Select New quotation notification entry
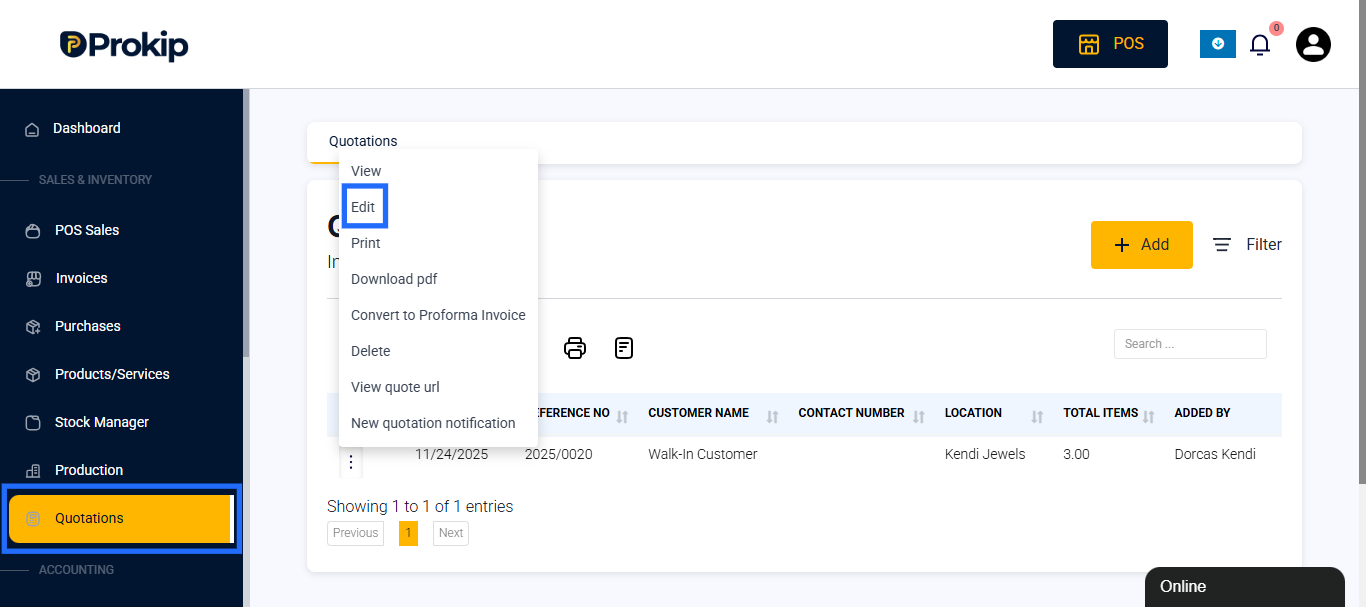Viewport: 1366px width, 607px height. 438,423
